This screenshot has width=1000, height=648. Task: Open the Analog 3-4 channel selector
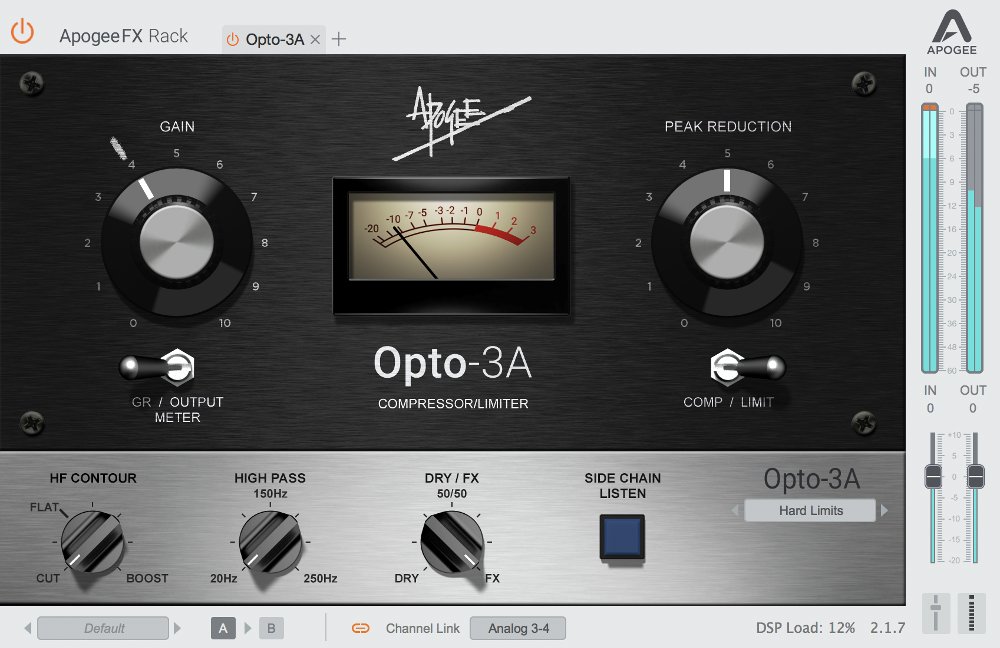pos(517,628)
